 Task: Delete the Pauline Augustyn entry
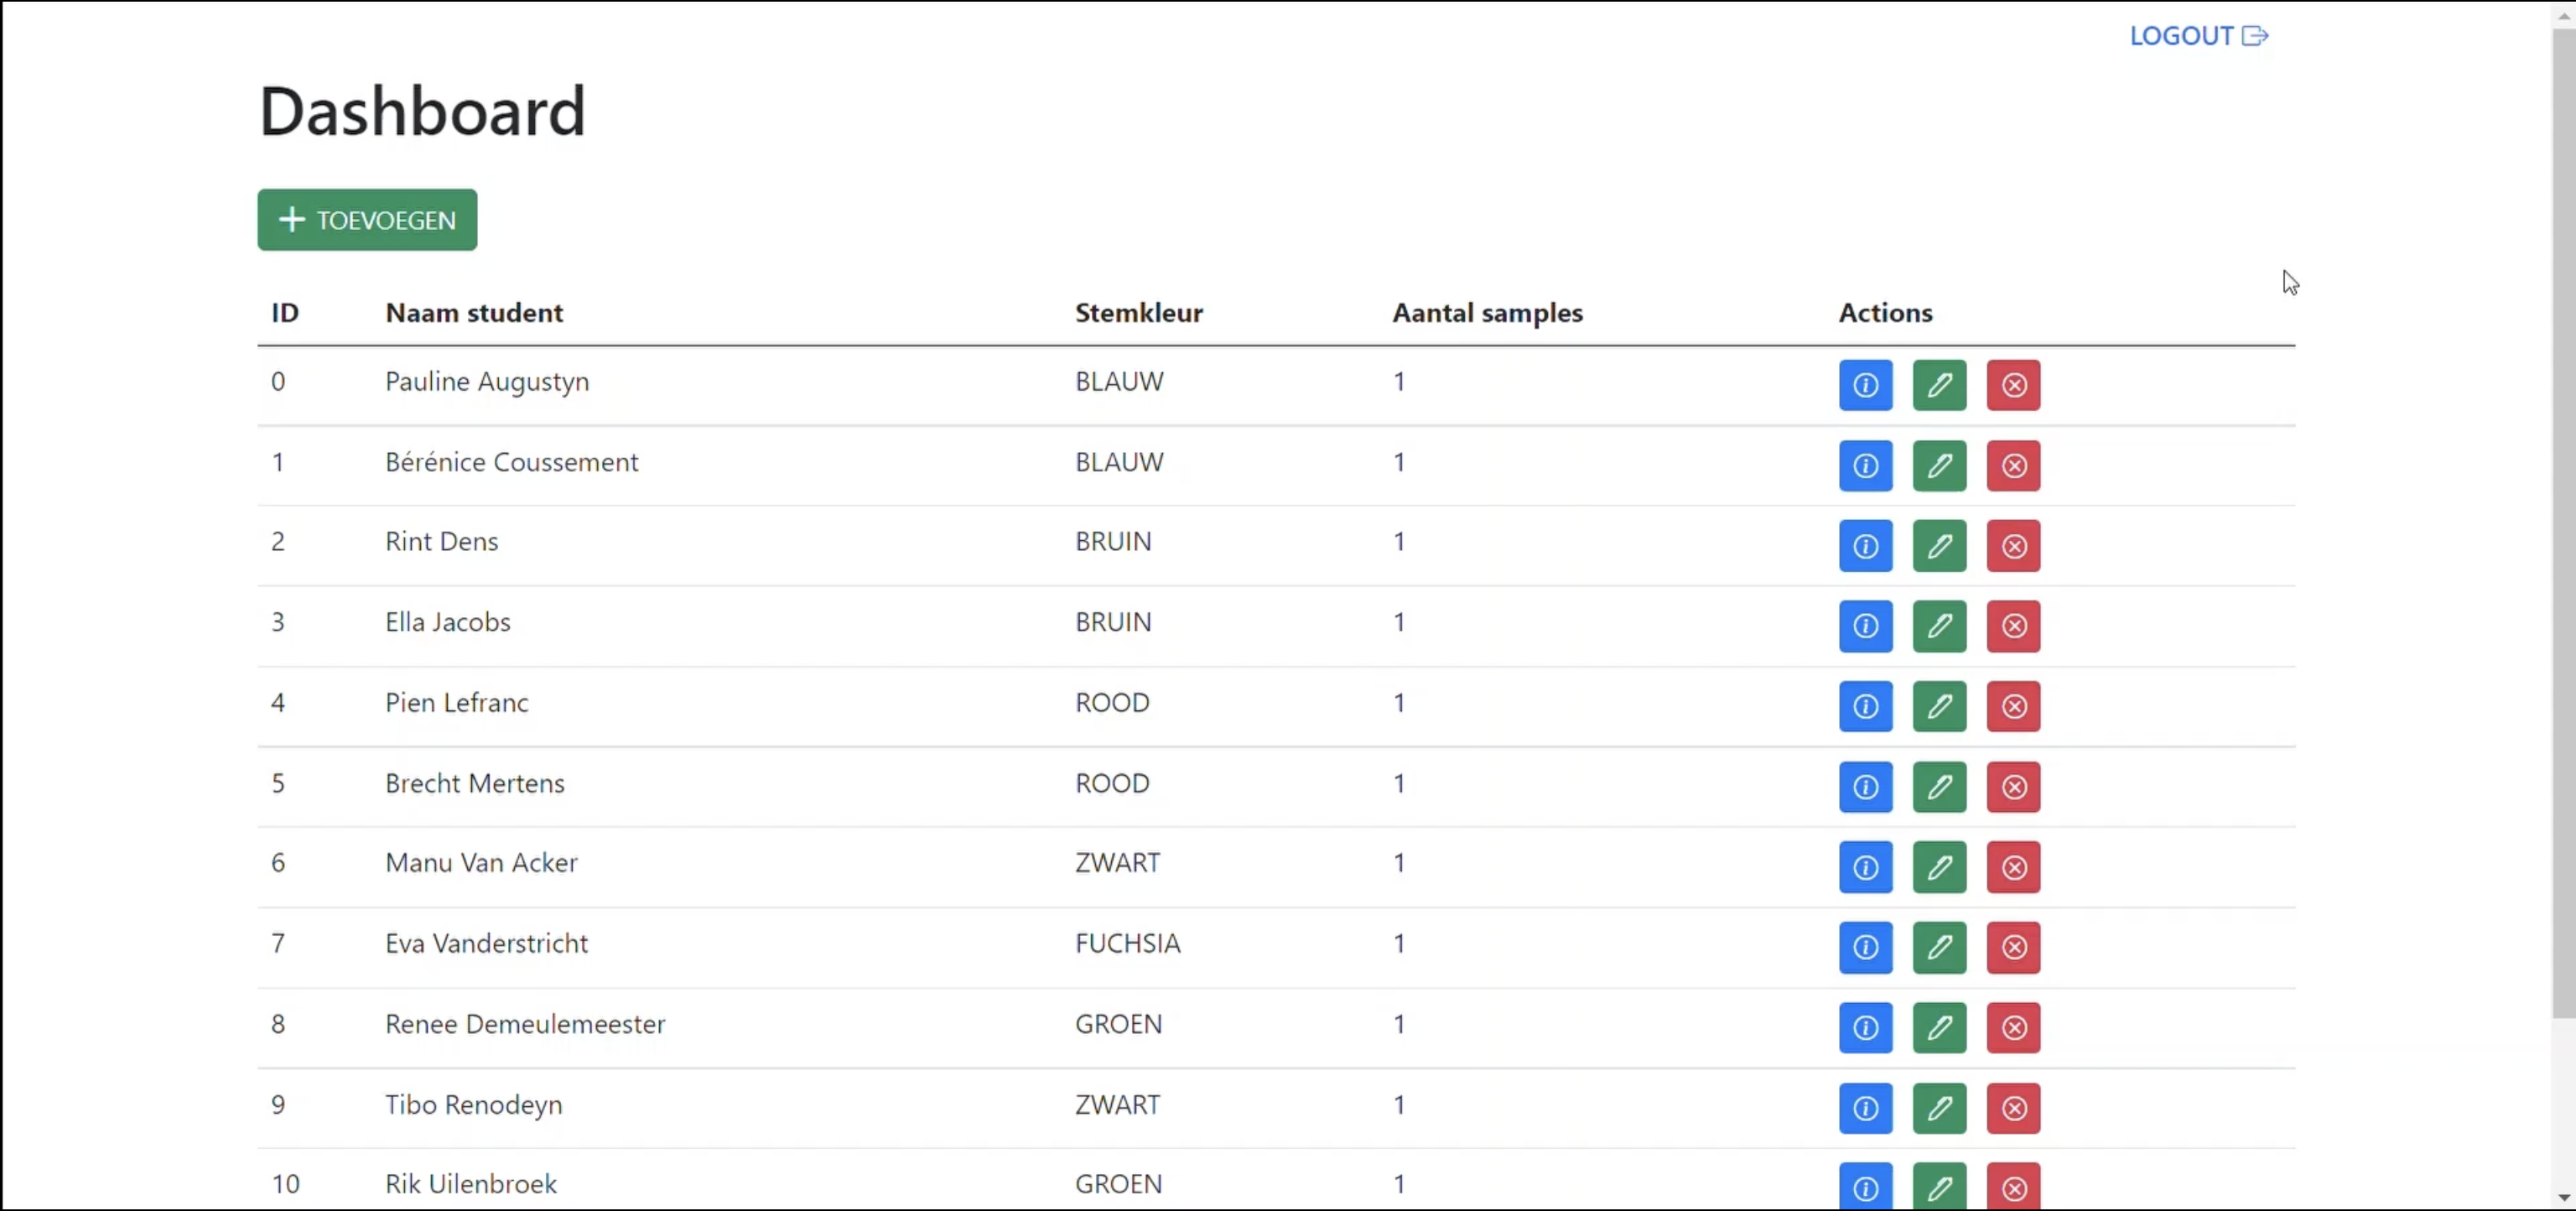point(2013,385)
